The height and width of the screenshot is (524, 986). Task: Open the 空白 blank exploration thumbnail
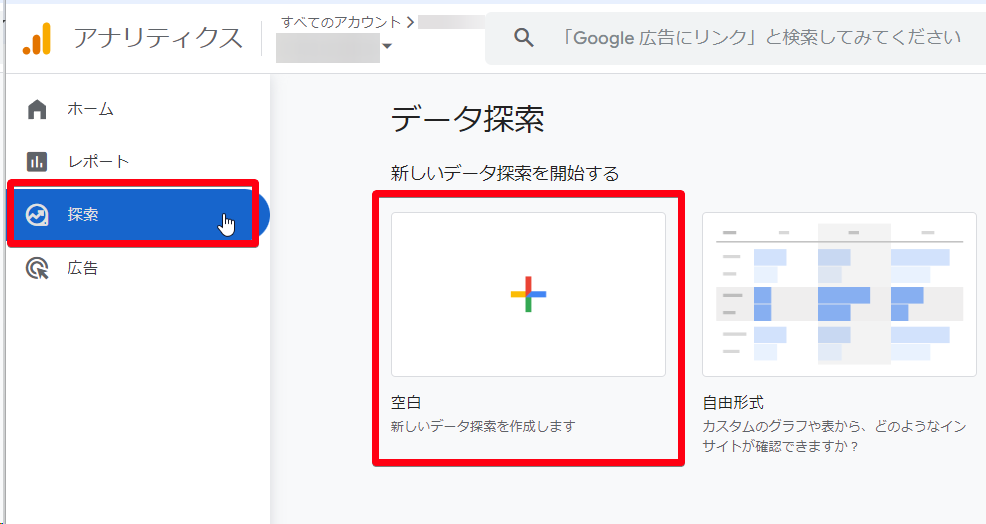pyautogui.click(x=528, y=294)
